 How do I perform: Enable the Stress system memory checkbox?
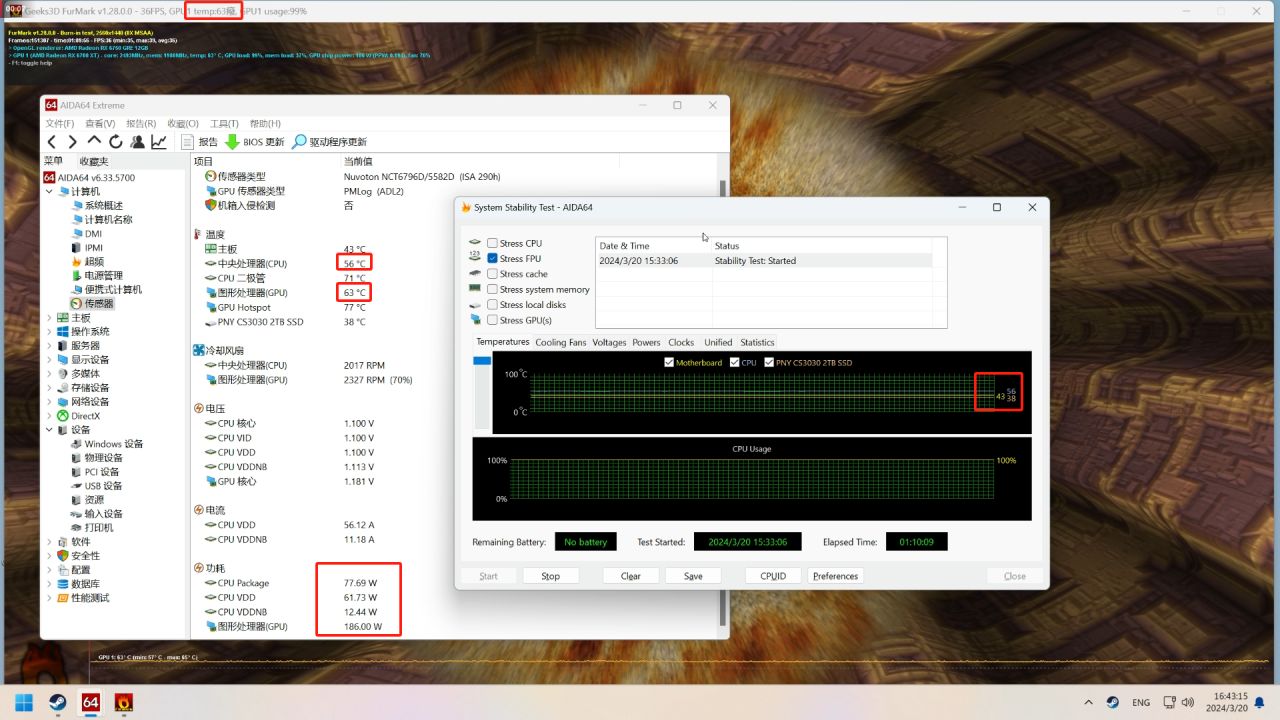492,289
